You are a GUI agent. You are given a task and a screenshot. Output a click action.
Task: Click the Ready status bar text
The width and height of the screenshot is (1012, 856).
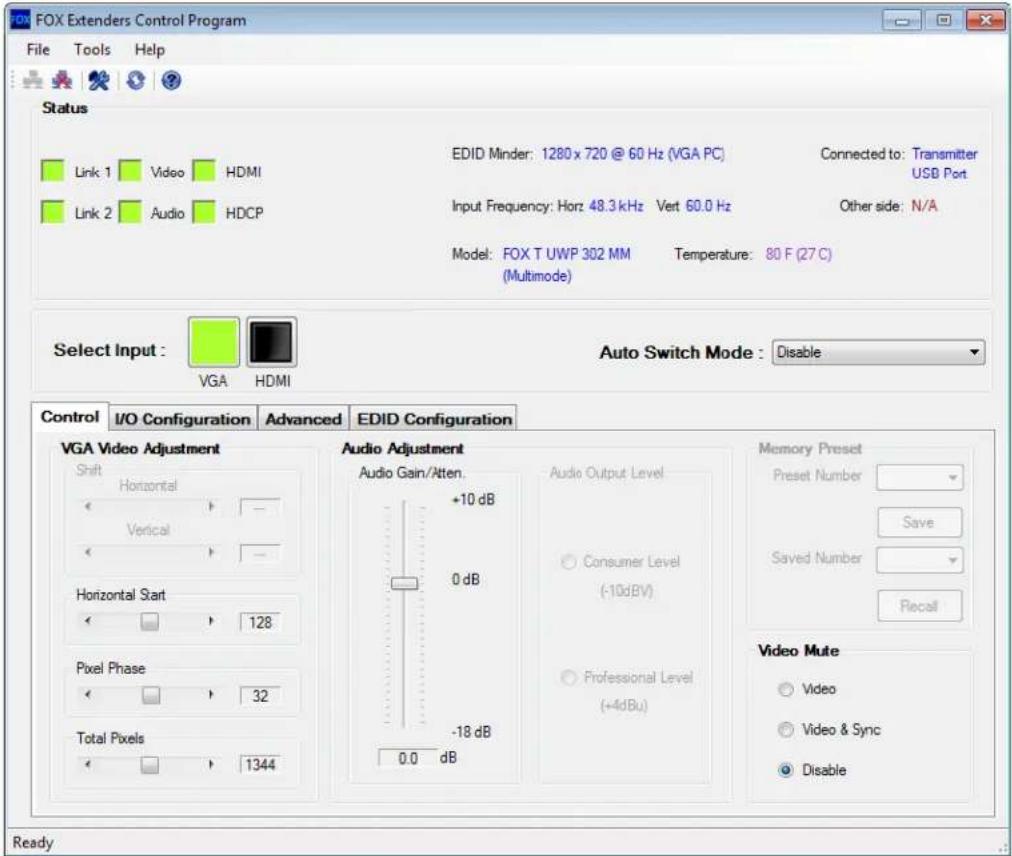coord(33,842)
